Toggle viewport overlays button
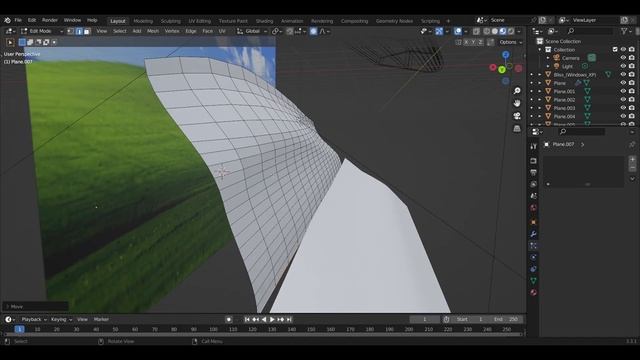 [x=458, y=31]
